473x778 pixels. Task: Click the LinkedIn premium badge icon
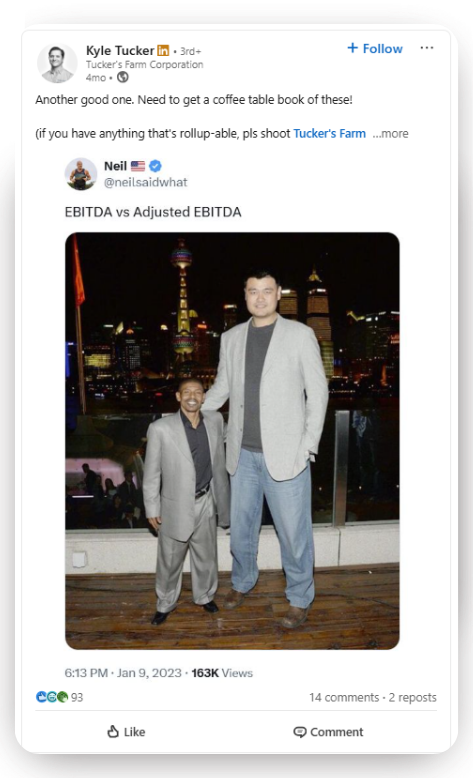pos(163,51)
